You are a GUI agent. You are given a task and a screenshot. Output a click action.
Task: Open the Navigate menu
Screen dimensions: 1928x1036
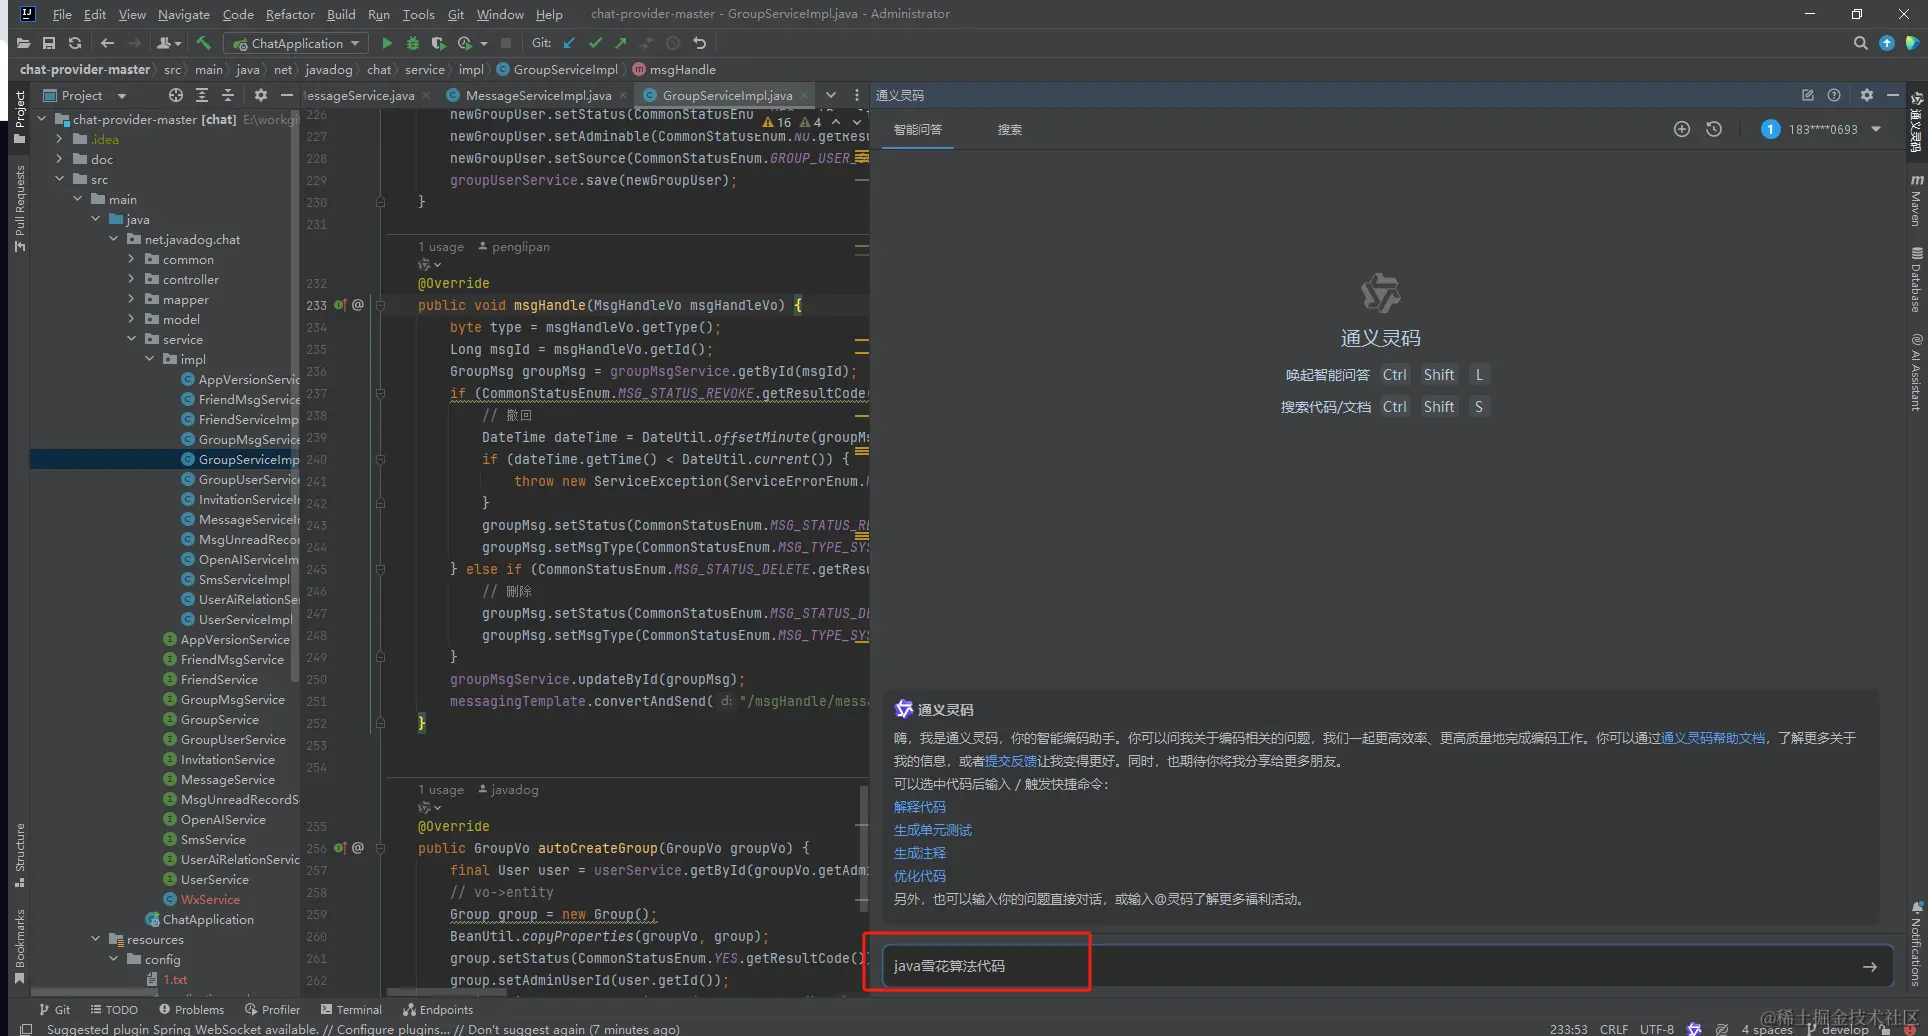pyautogui.click(x=184, y=14)
